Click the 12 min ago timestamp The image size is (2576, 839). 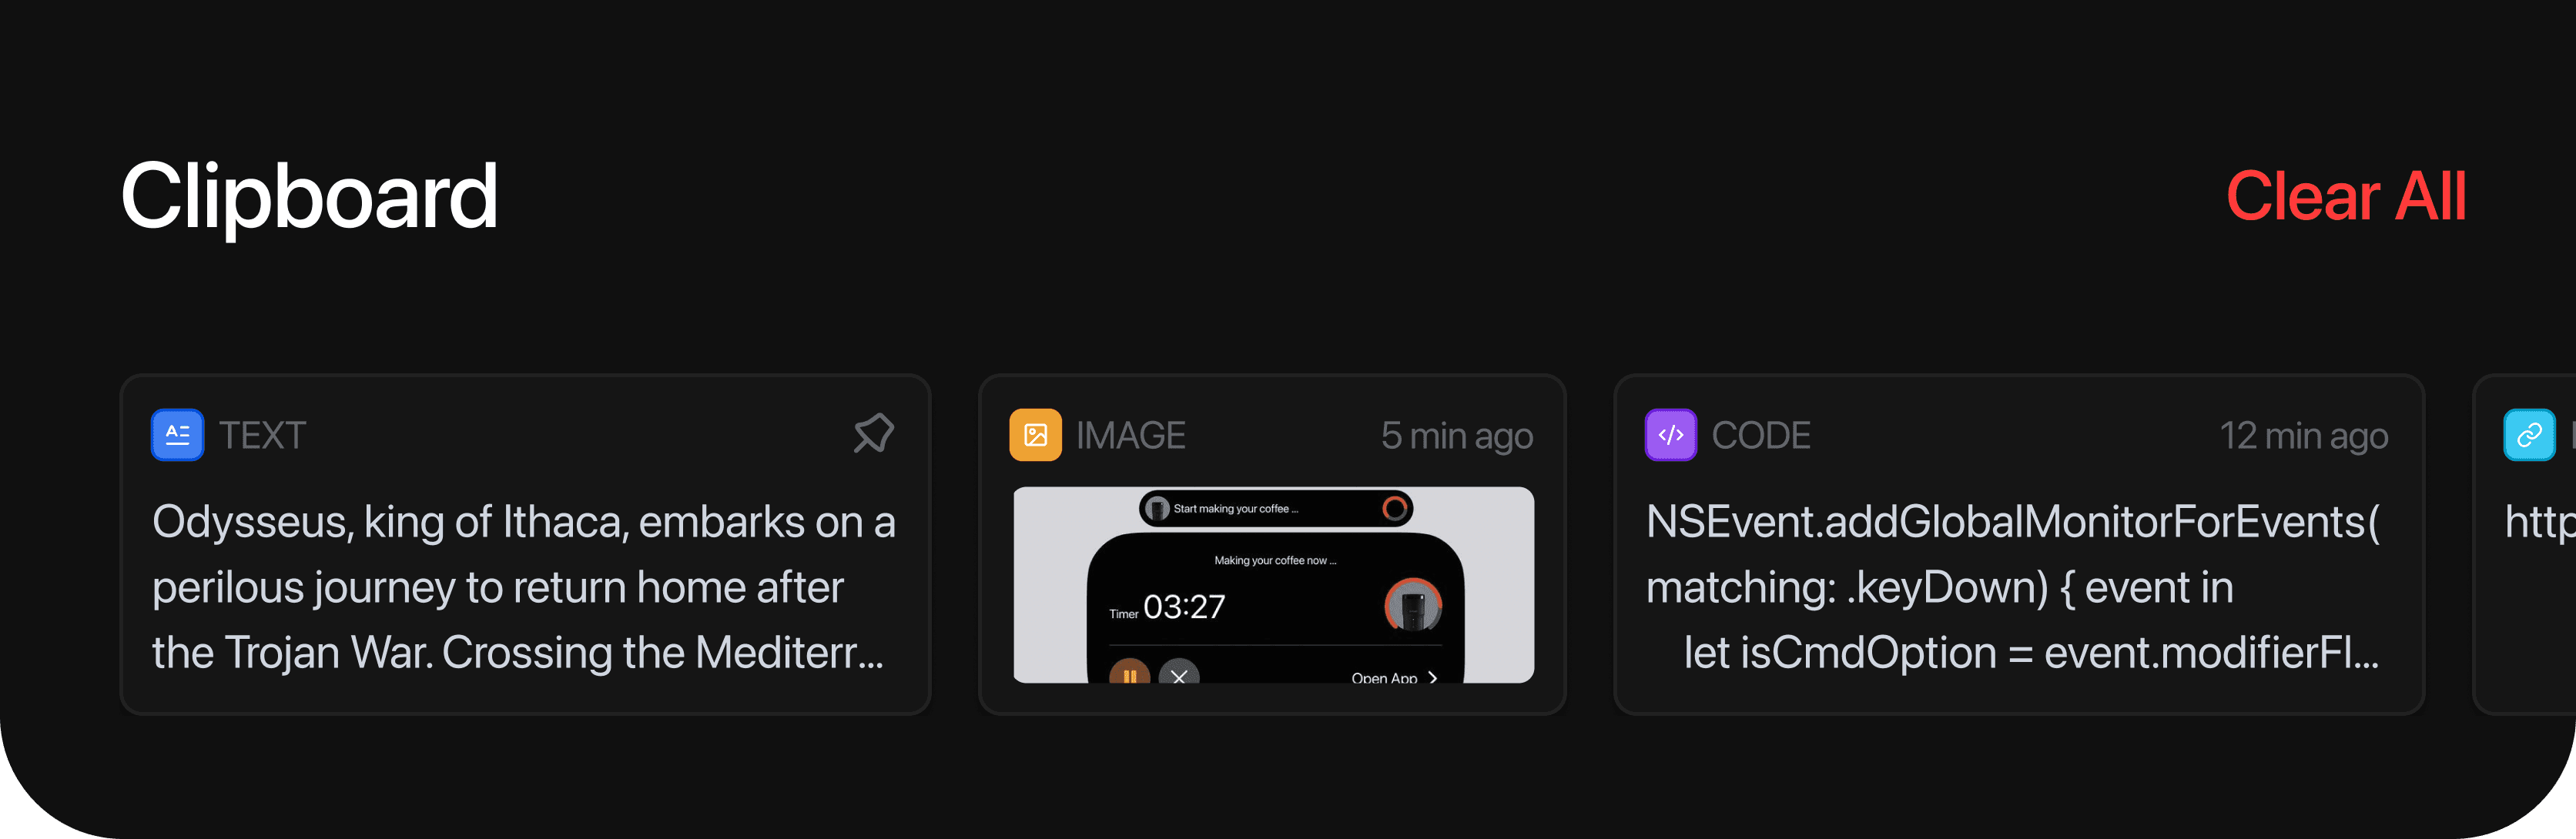coord(2303,436)
